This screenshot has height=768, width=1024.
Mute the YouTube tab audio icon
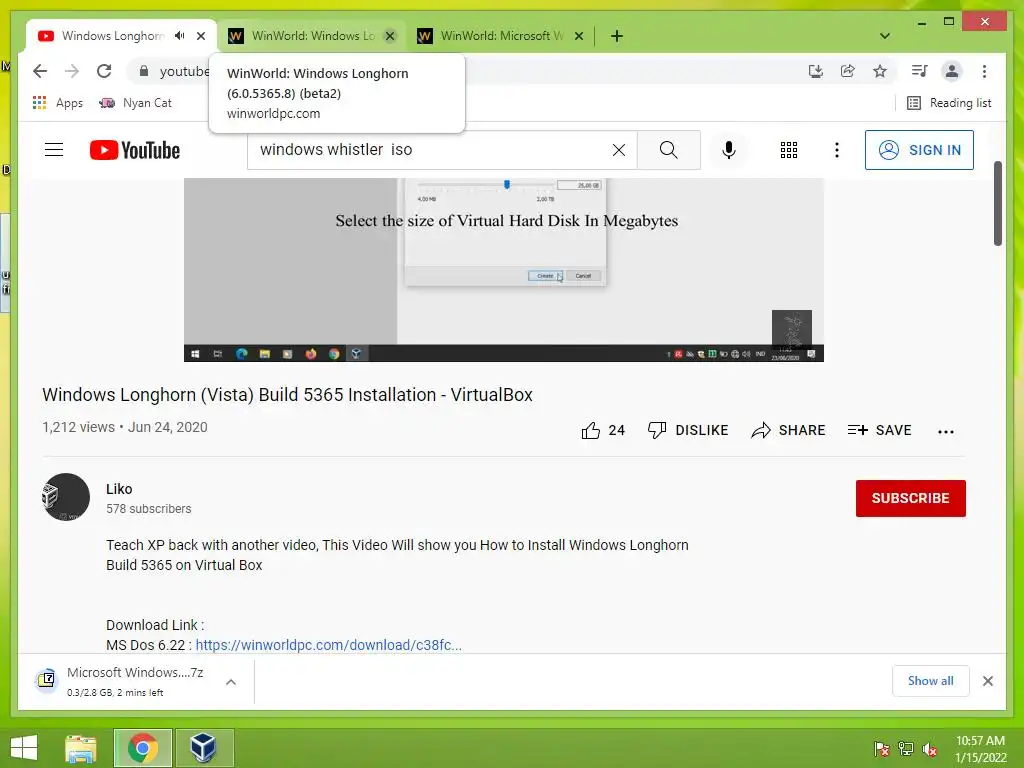pos(180,36)
